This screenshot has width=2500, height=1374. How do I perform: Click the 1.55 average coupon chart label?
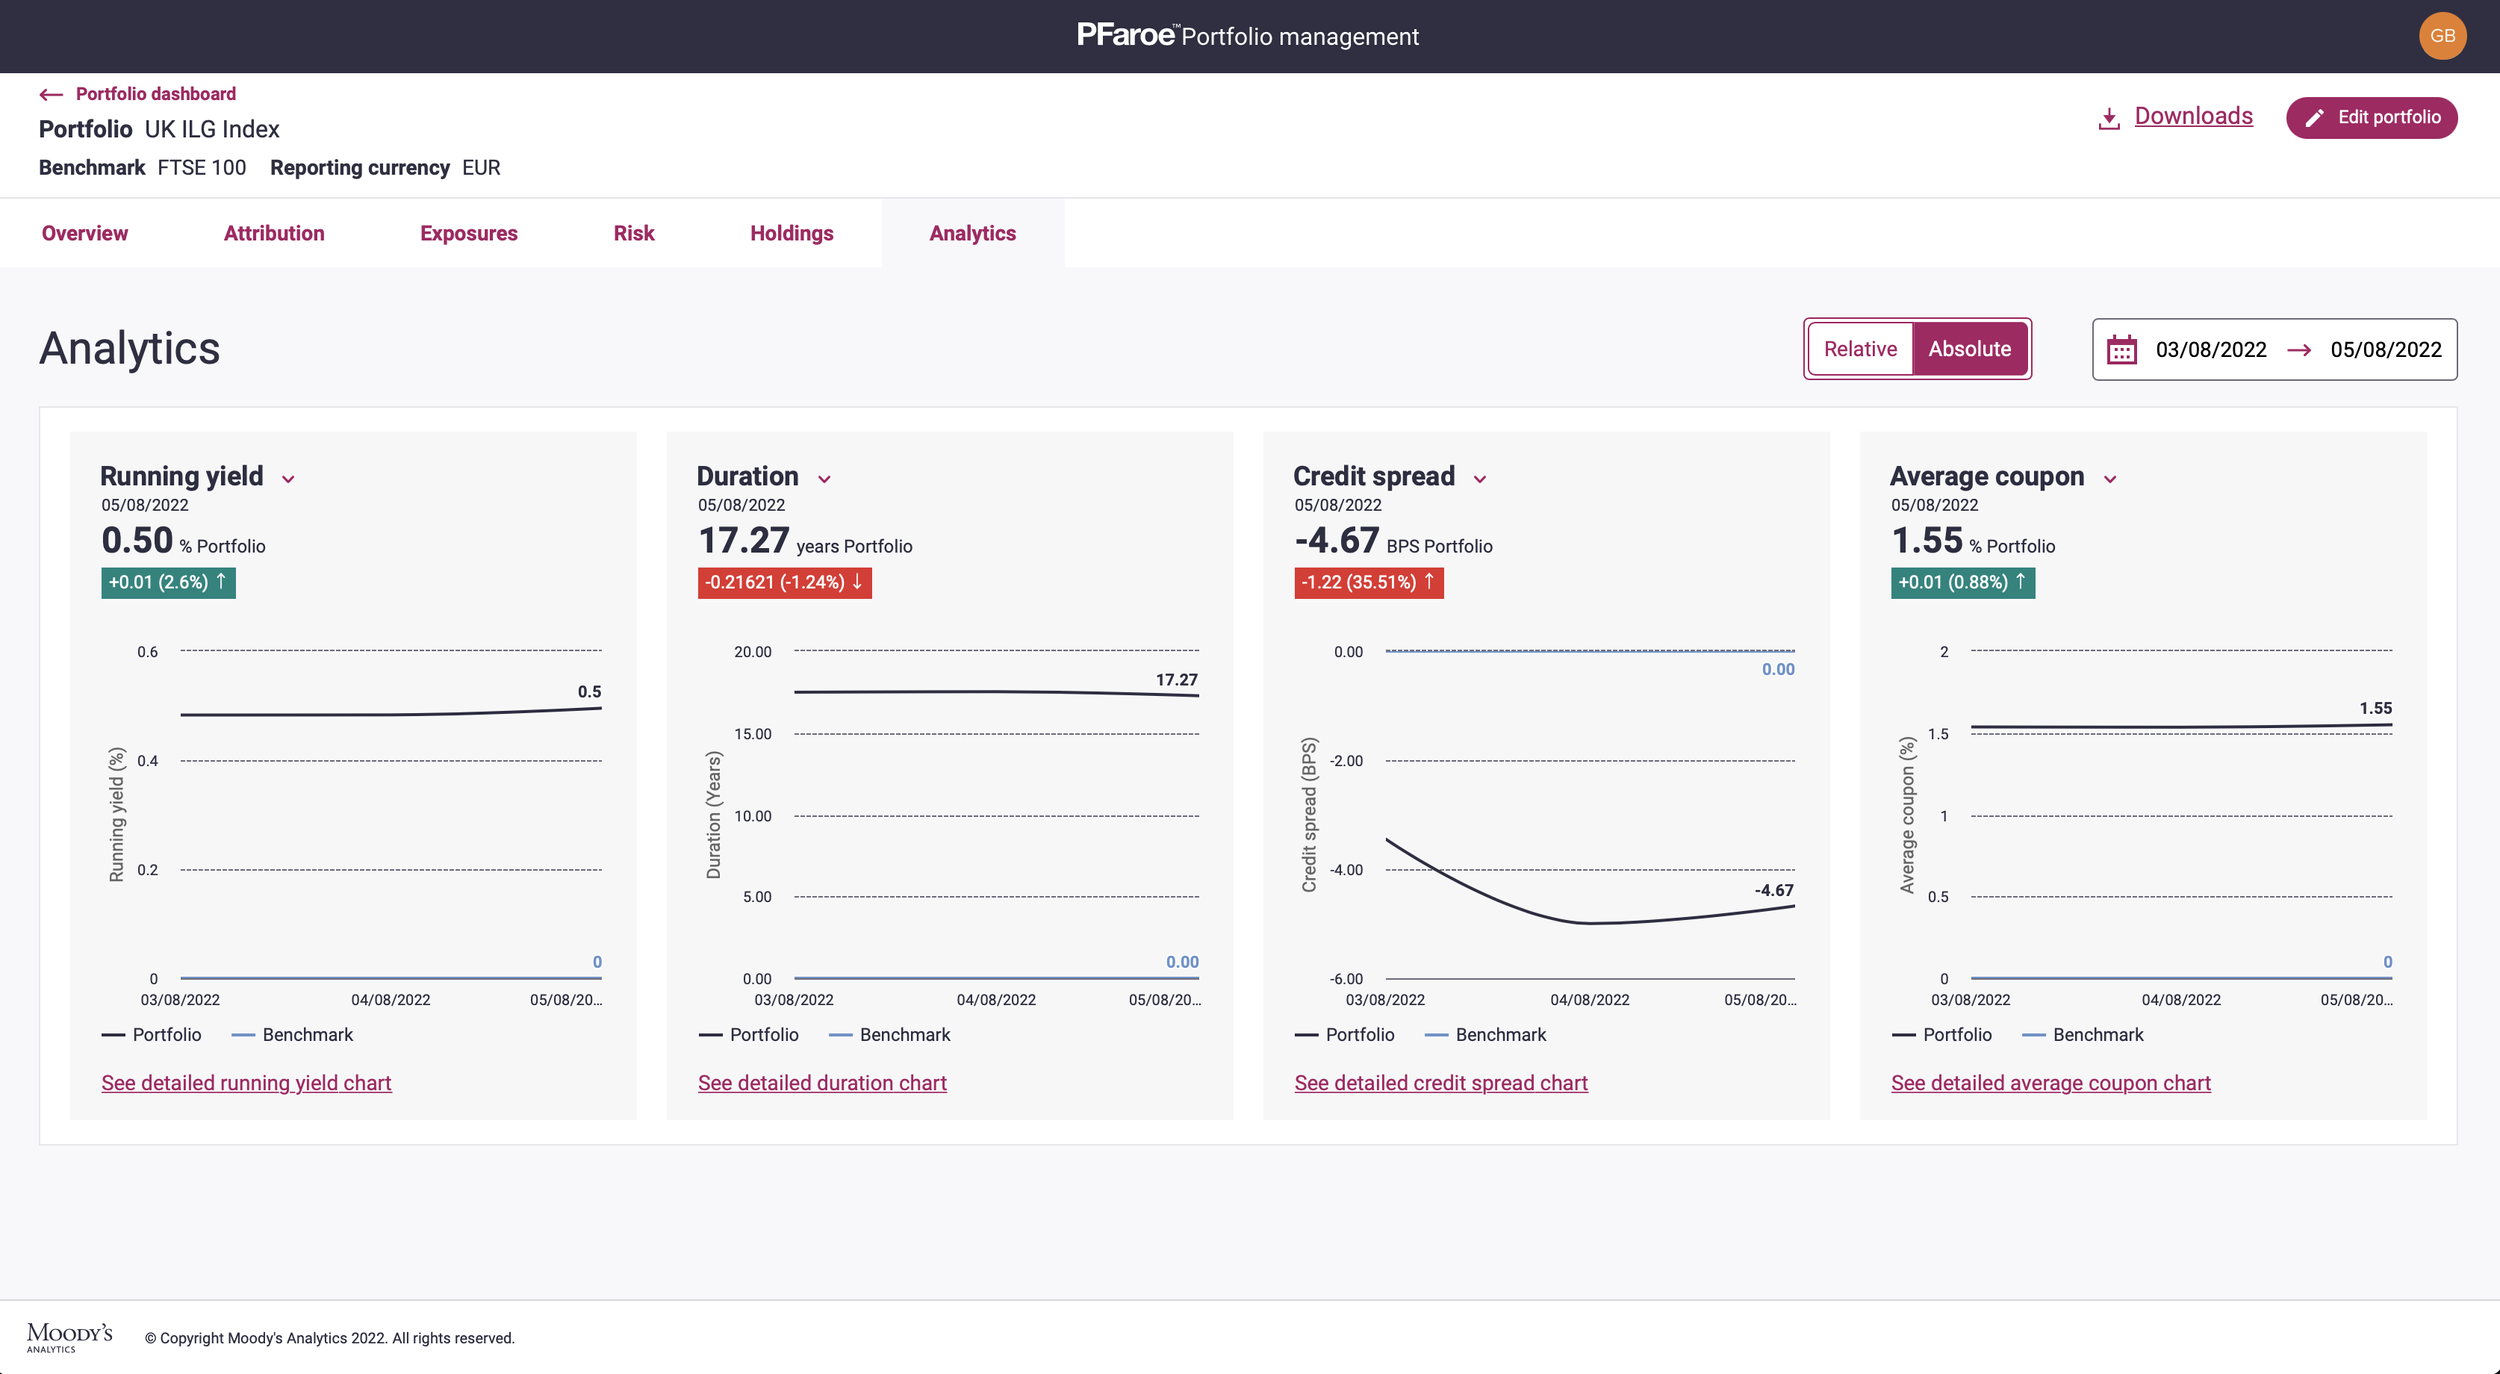[x=2376, y=708]
